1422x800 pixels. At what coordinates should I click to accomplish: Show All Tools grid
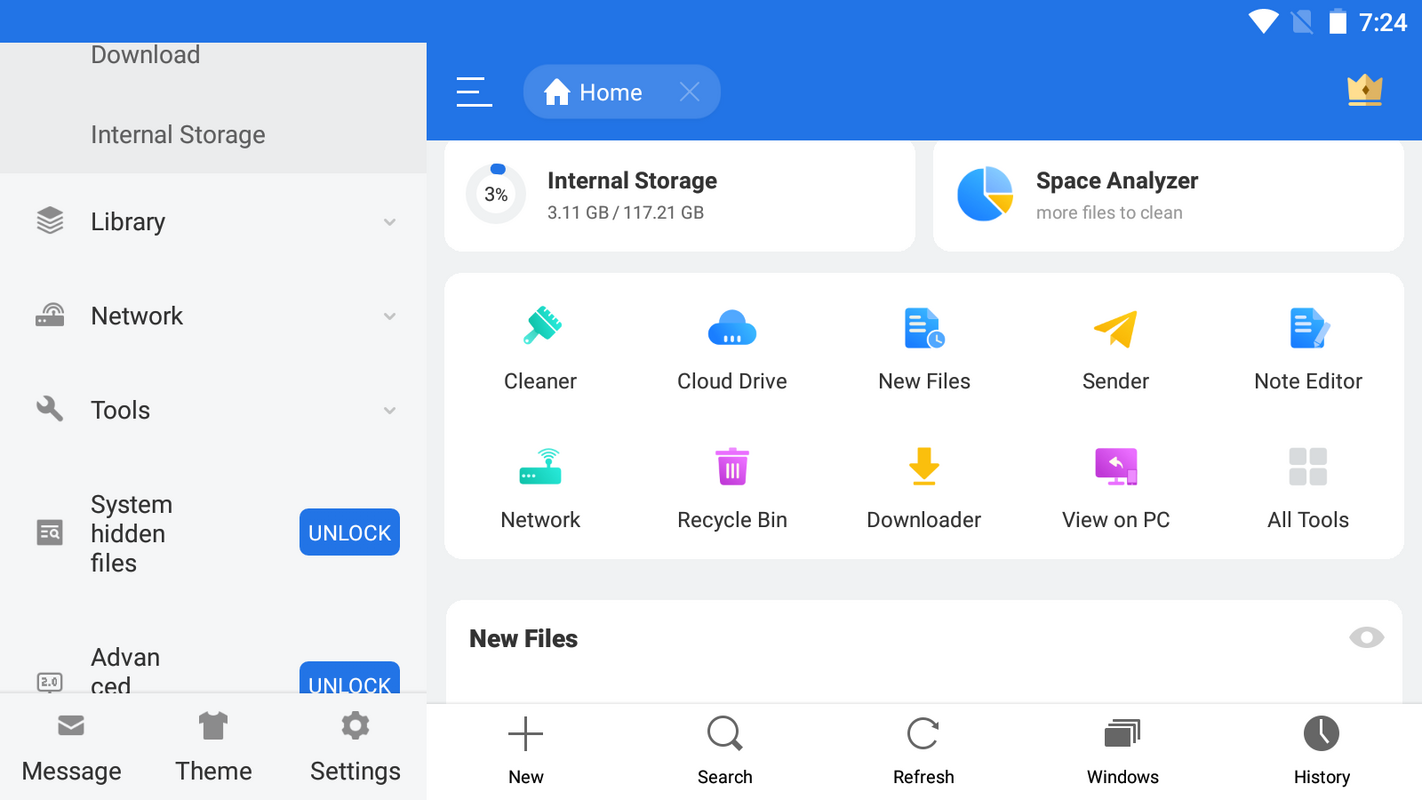1308,488
